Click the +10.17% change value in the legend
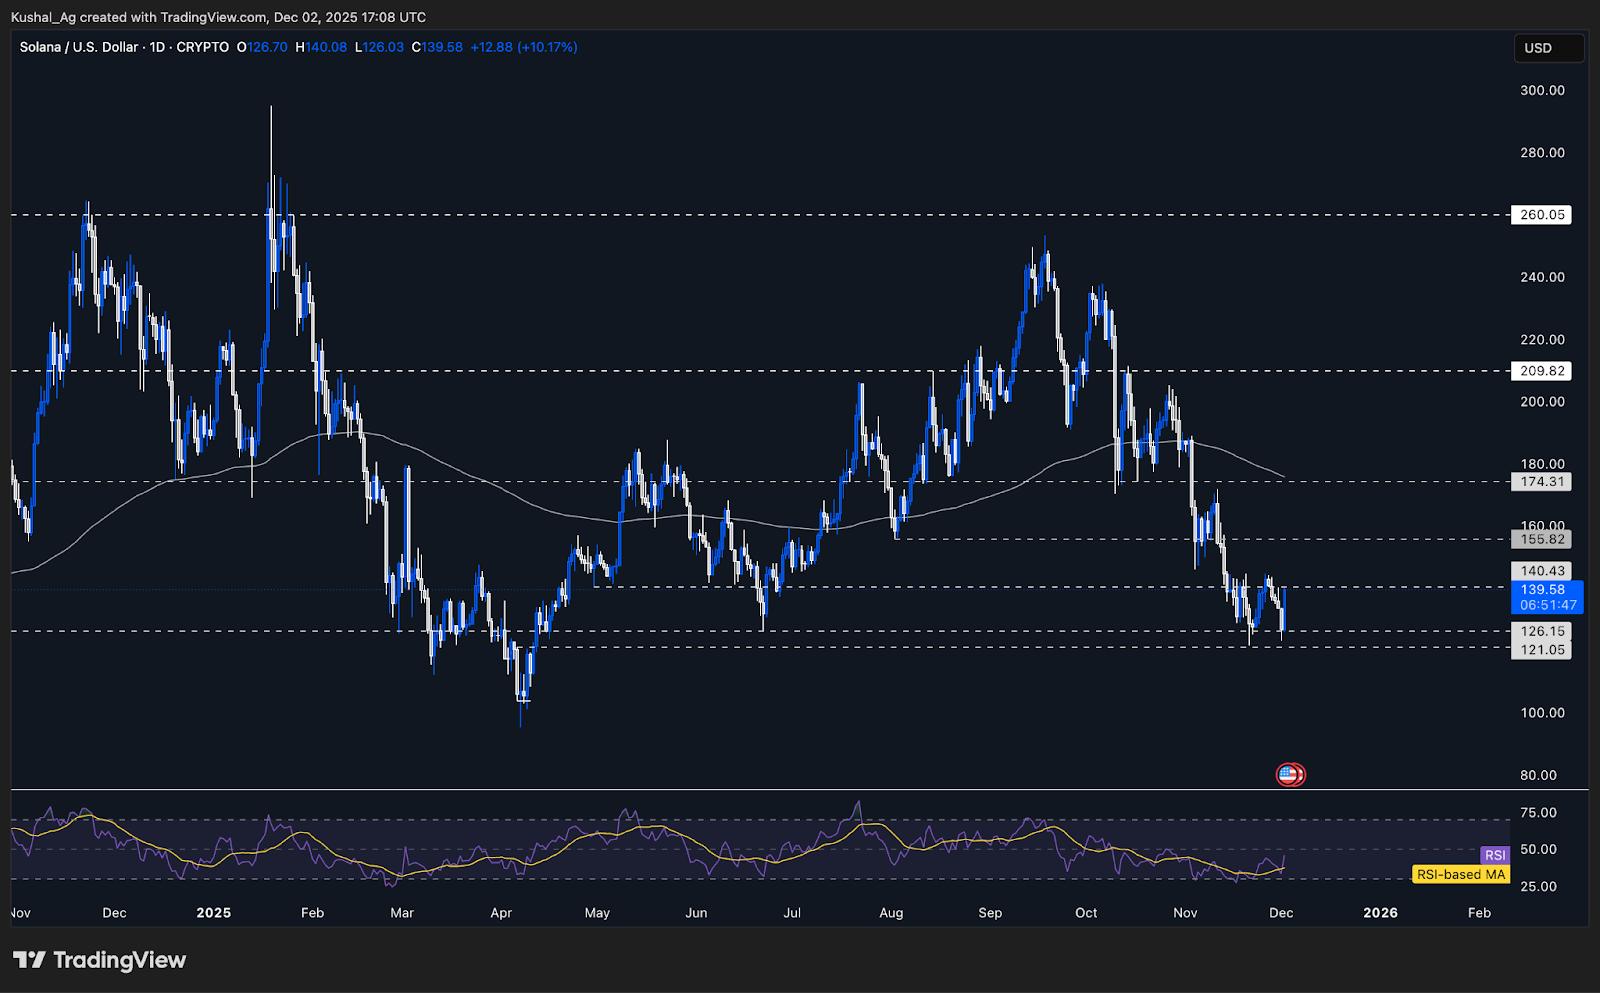This screenshot has width=1600, height=993. click(545, 47)
